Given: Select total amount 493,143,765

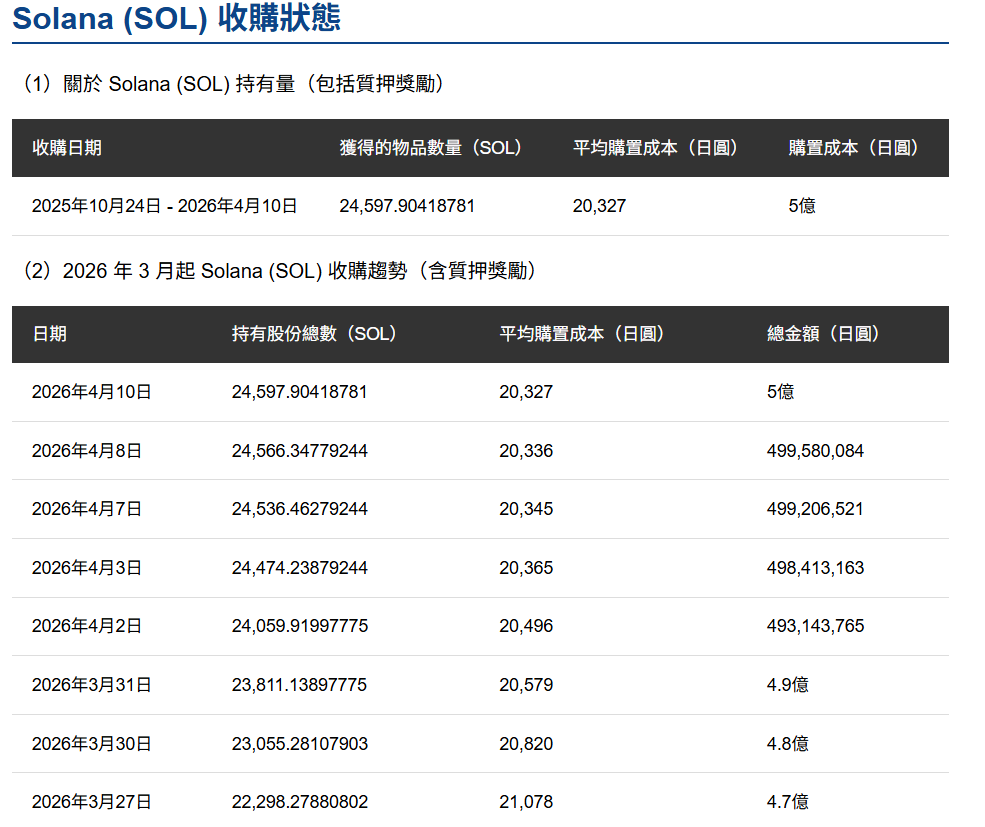Looking at the screenshot, I should click(815, 626).
